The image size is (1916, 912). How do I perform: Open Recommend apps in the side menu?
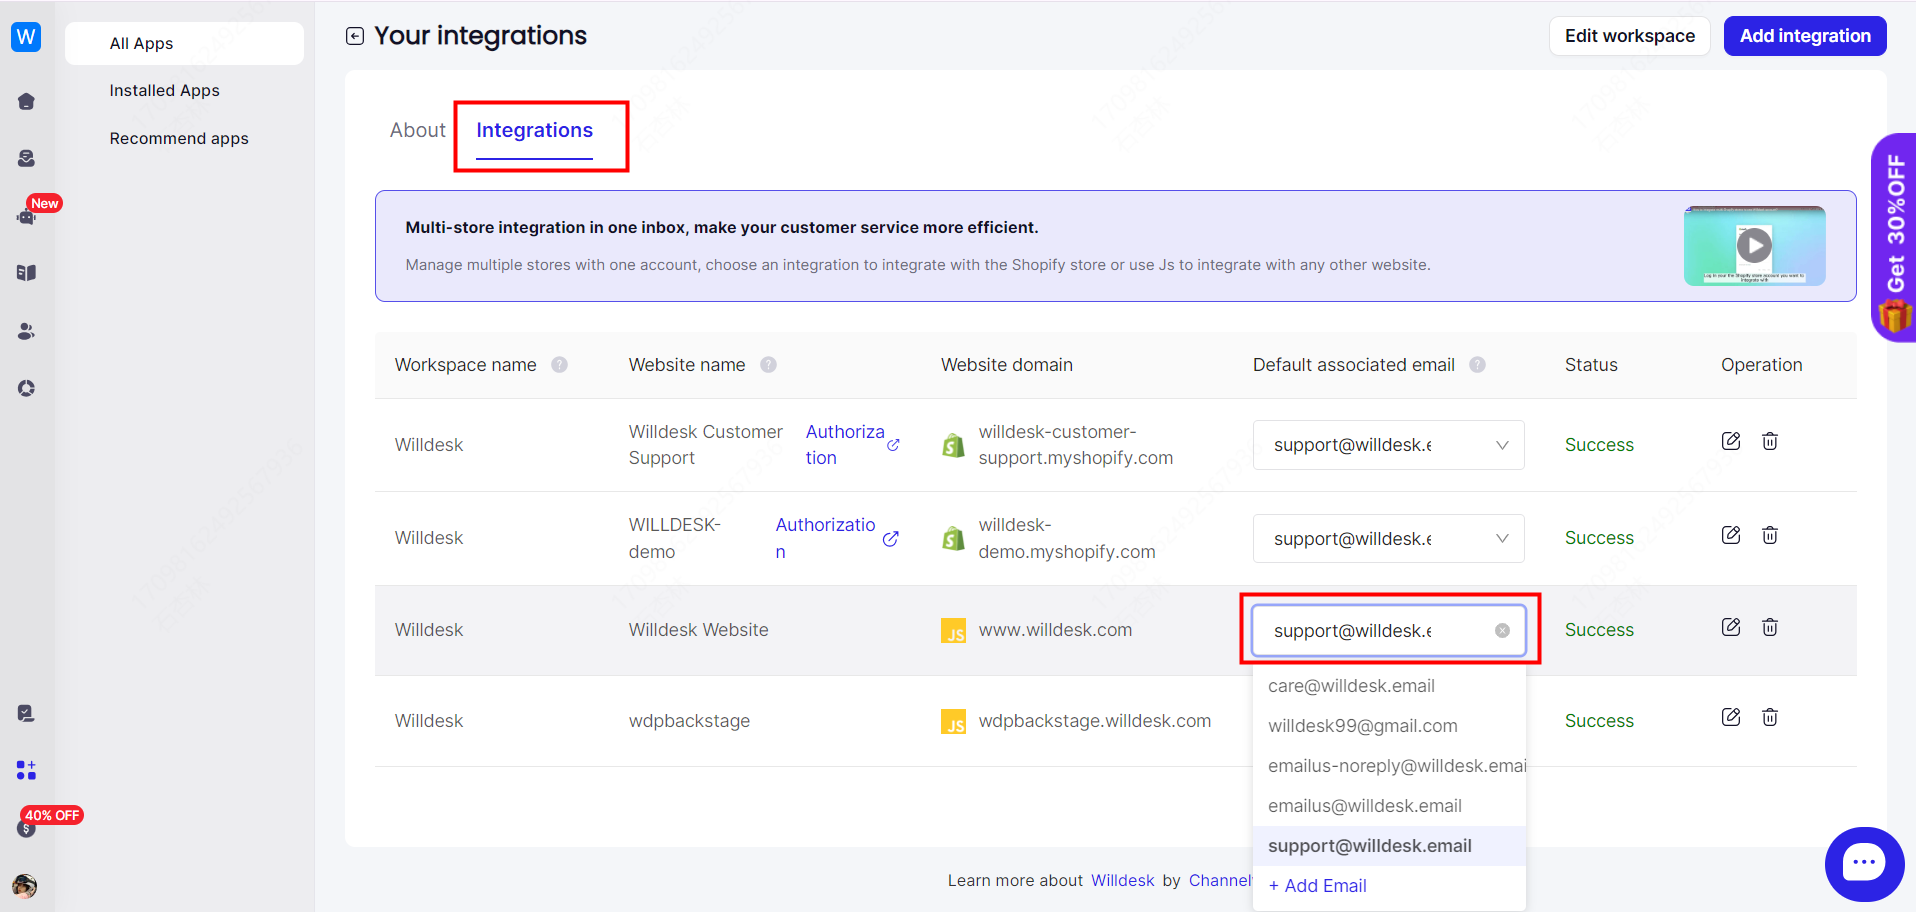[x=179, y=138]
